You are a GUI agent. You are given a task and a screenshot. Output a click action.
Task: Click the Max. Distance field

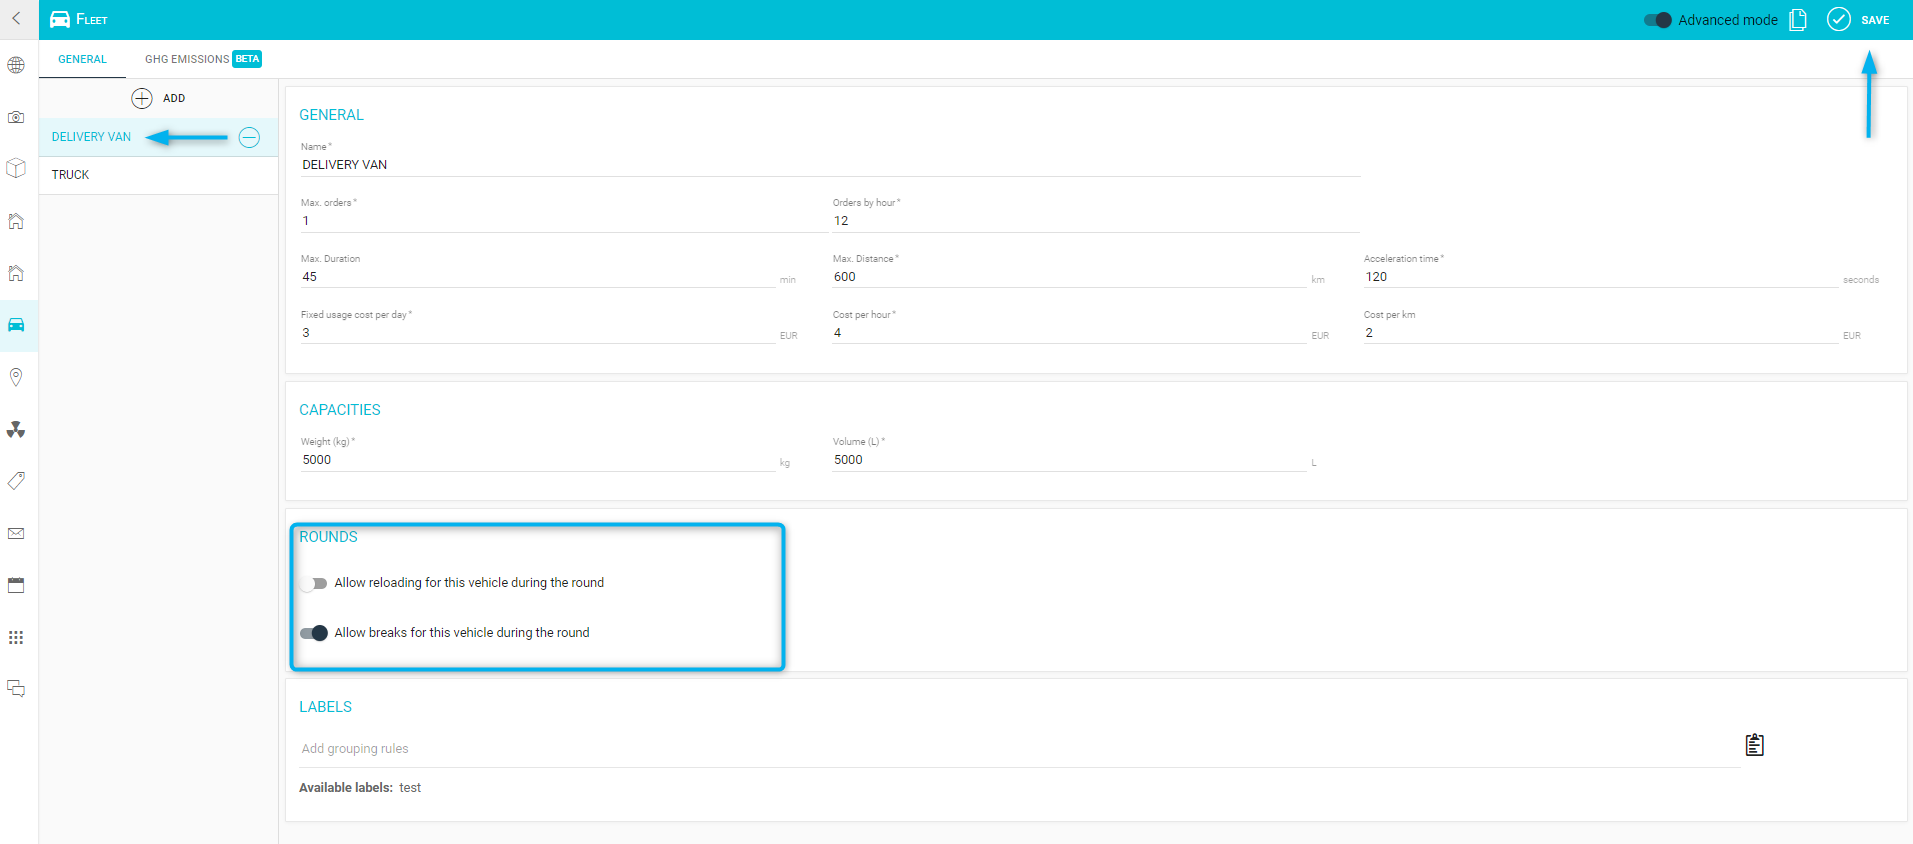pos(1069,277)
